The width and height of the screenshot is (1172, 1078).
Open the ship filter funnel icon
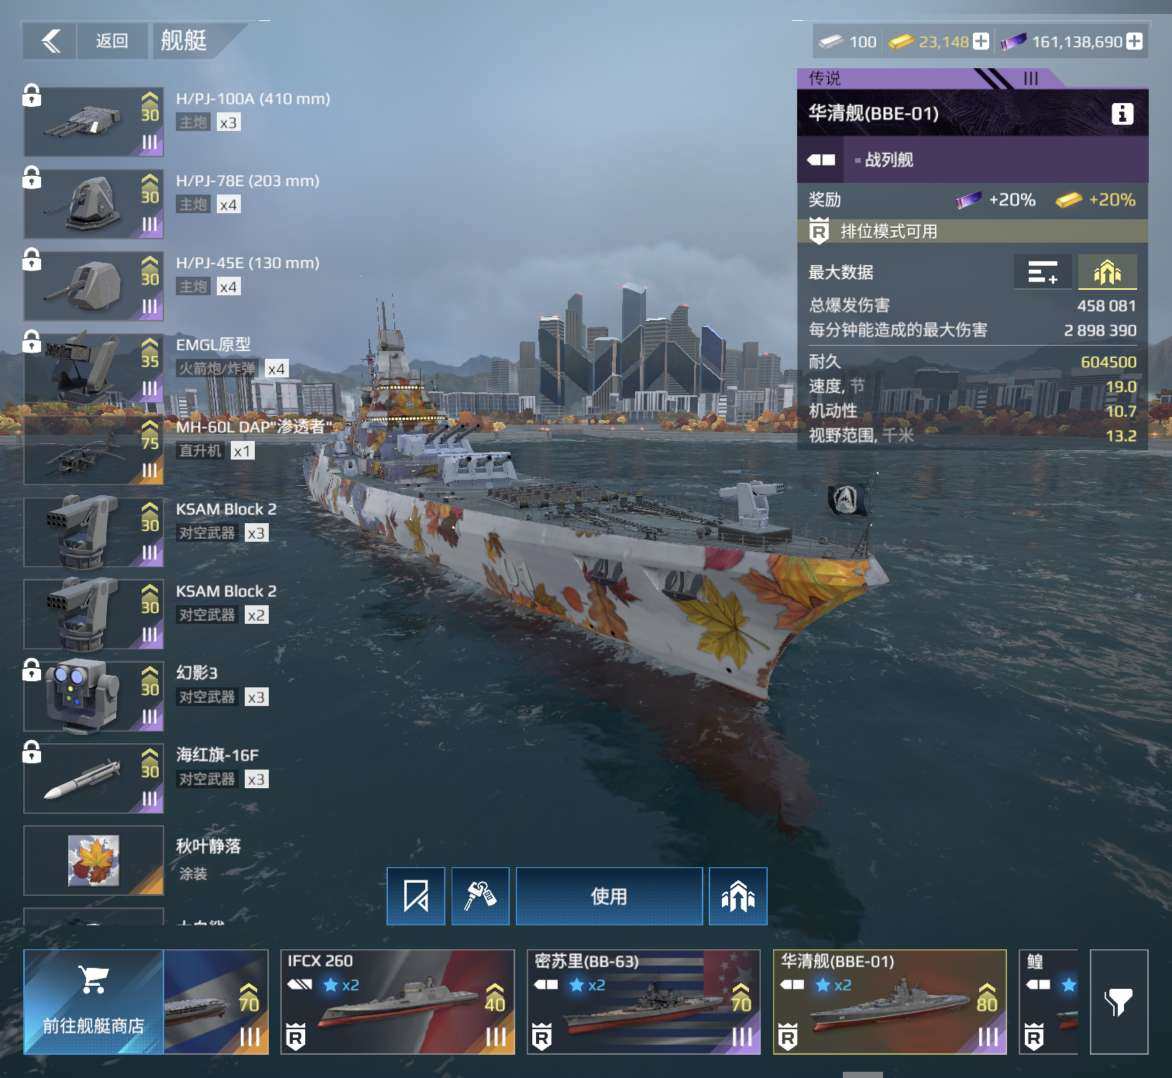coord(1118,1002)
